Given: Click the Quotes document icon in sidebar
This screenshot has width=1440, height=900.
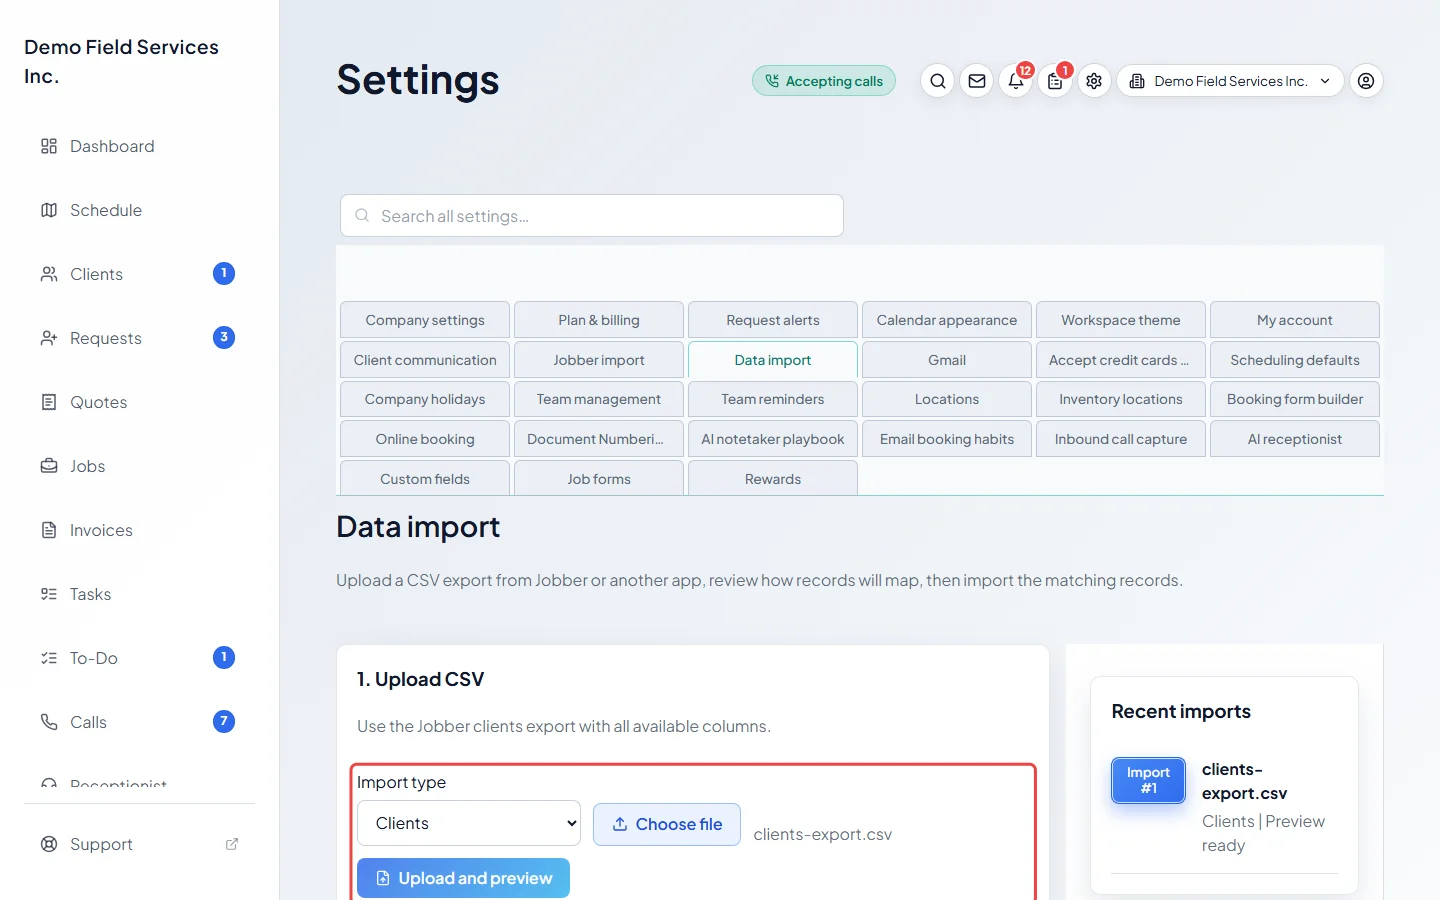Looking at the screenshot, I should (x=49, y=402).
